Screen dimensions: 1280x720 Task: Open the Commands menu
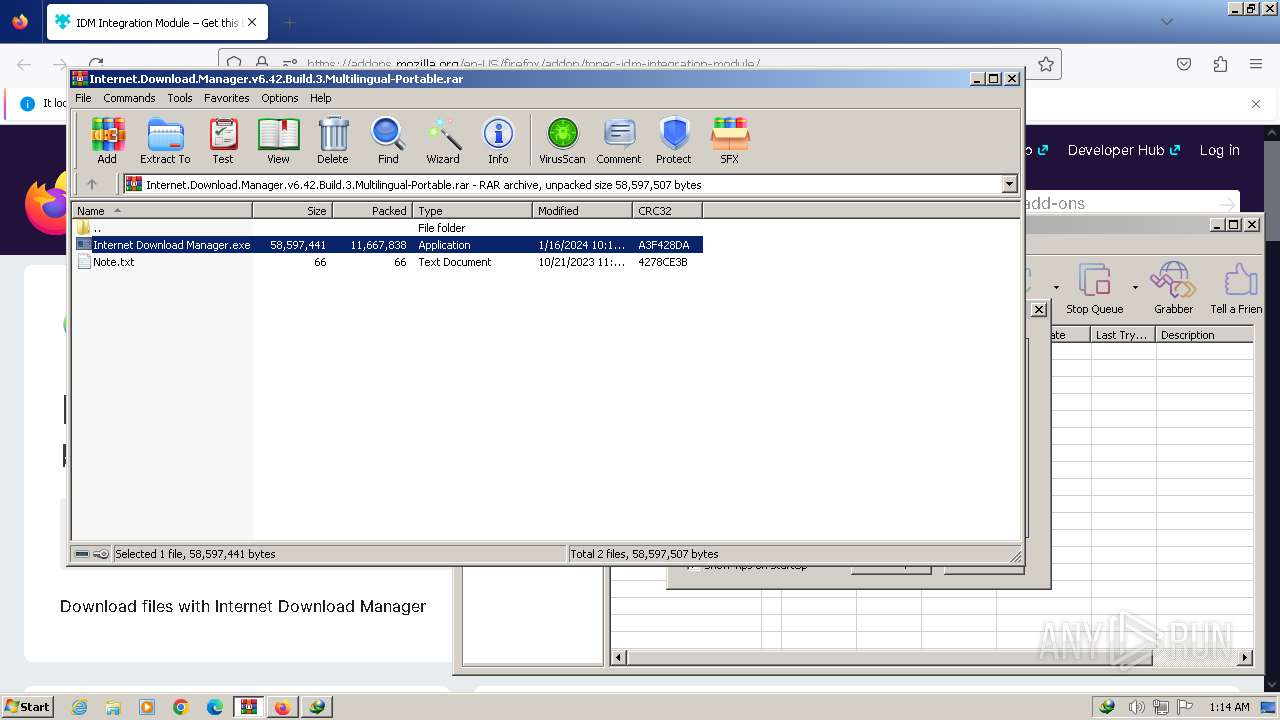pos(129,98)
